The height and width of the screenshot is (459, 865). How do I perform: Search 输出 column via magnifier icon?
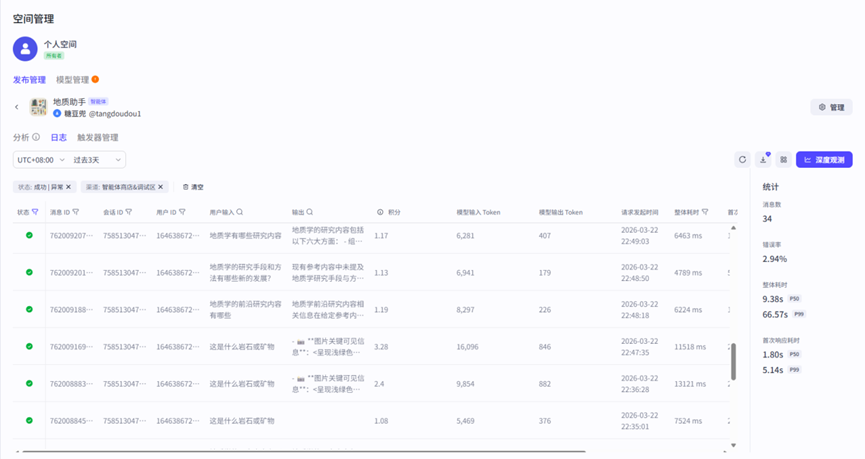[x=310, y=212]
